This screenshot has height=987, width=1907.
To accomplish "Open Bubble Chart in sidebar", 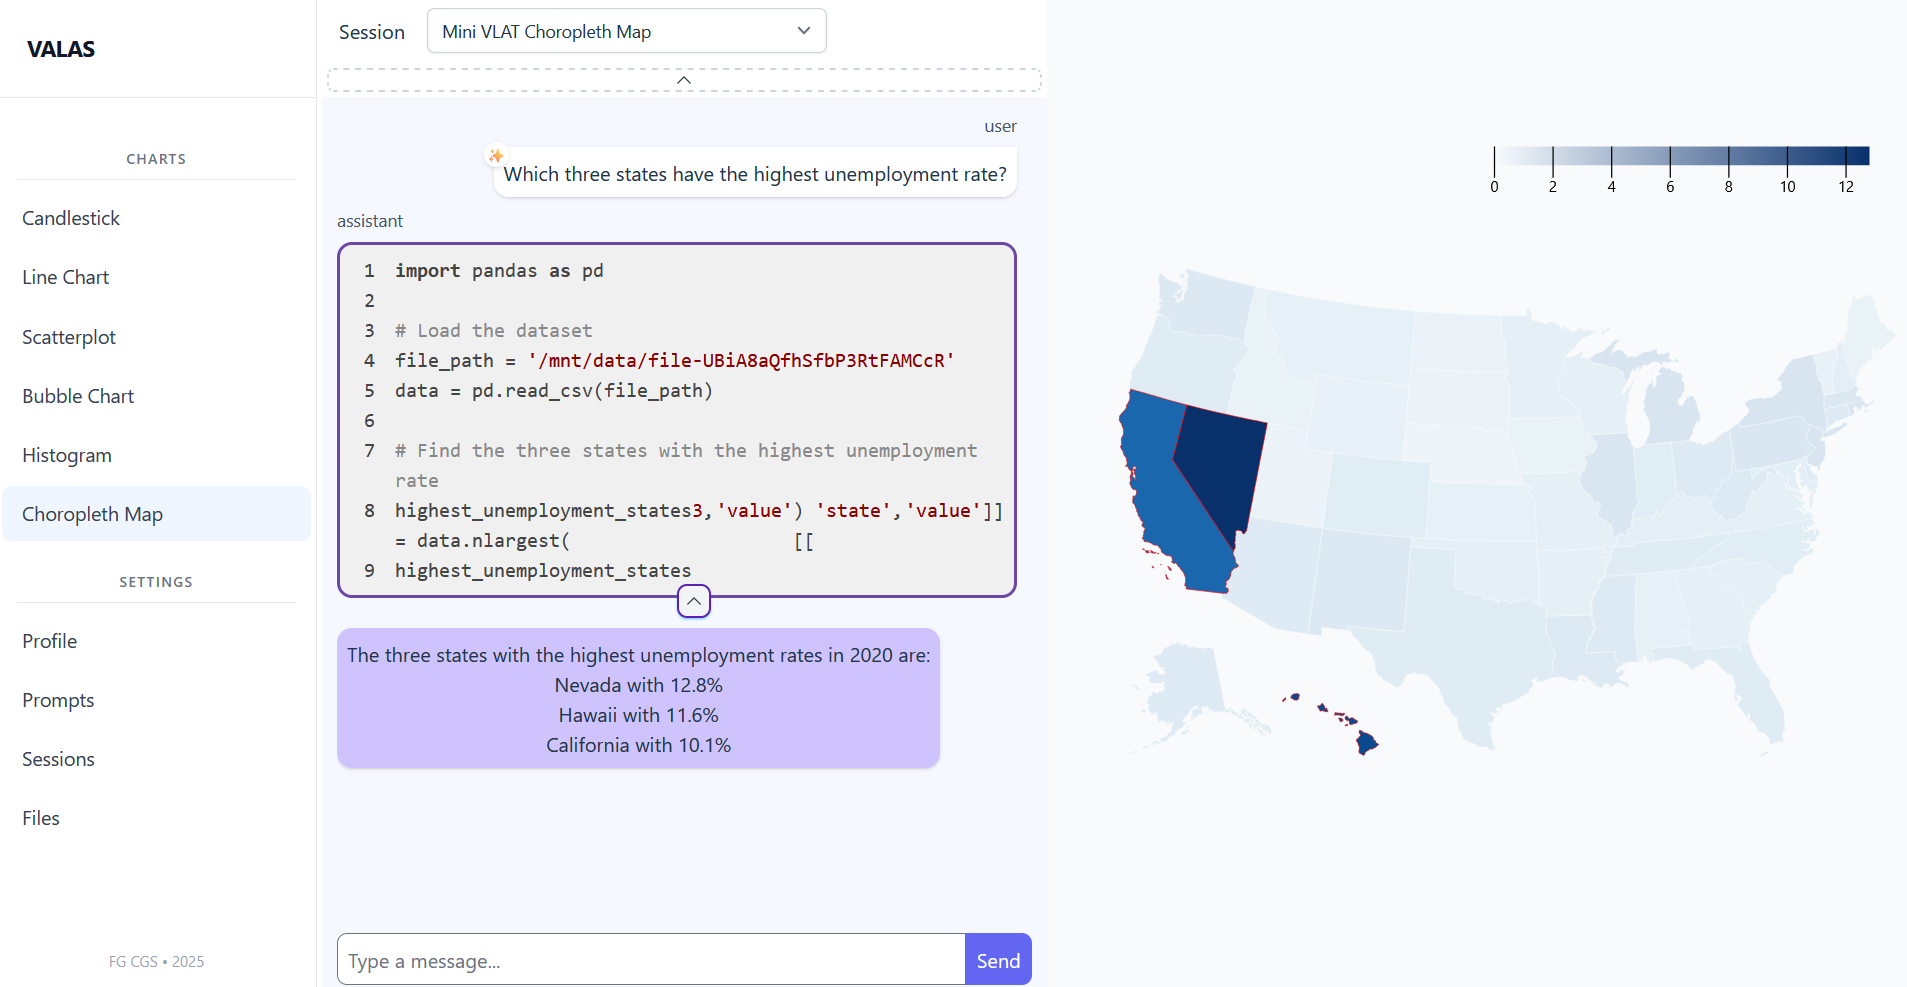I will [78, 396].
